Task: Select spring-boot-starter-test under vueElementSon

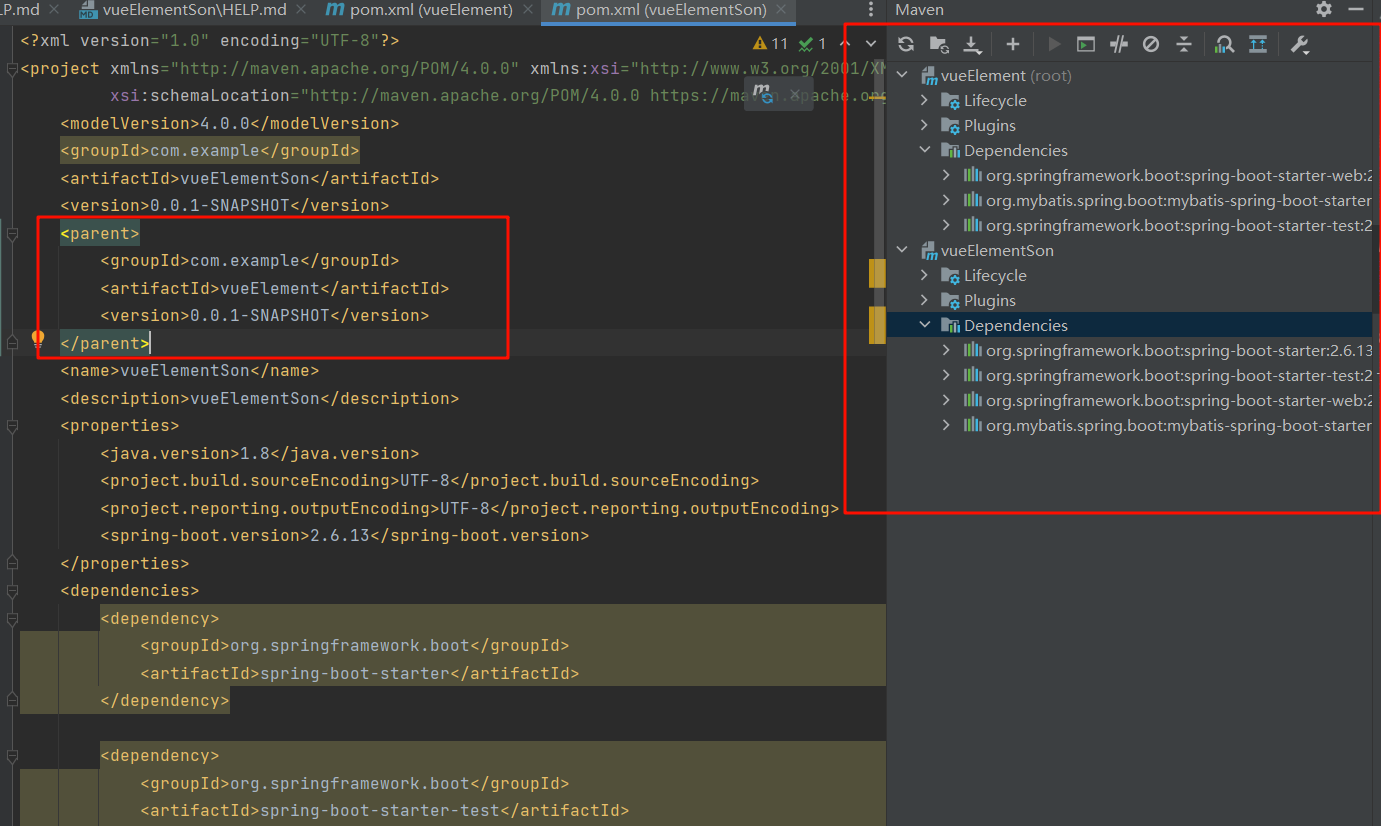Action: [1178, 375]
